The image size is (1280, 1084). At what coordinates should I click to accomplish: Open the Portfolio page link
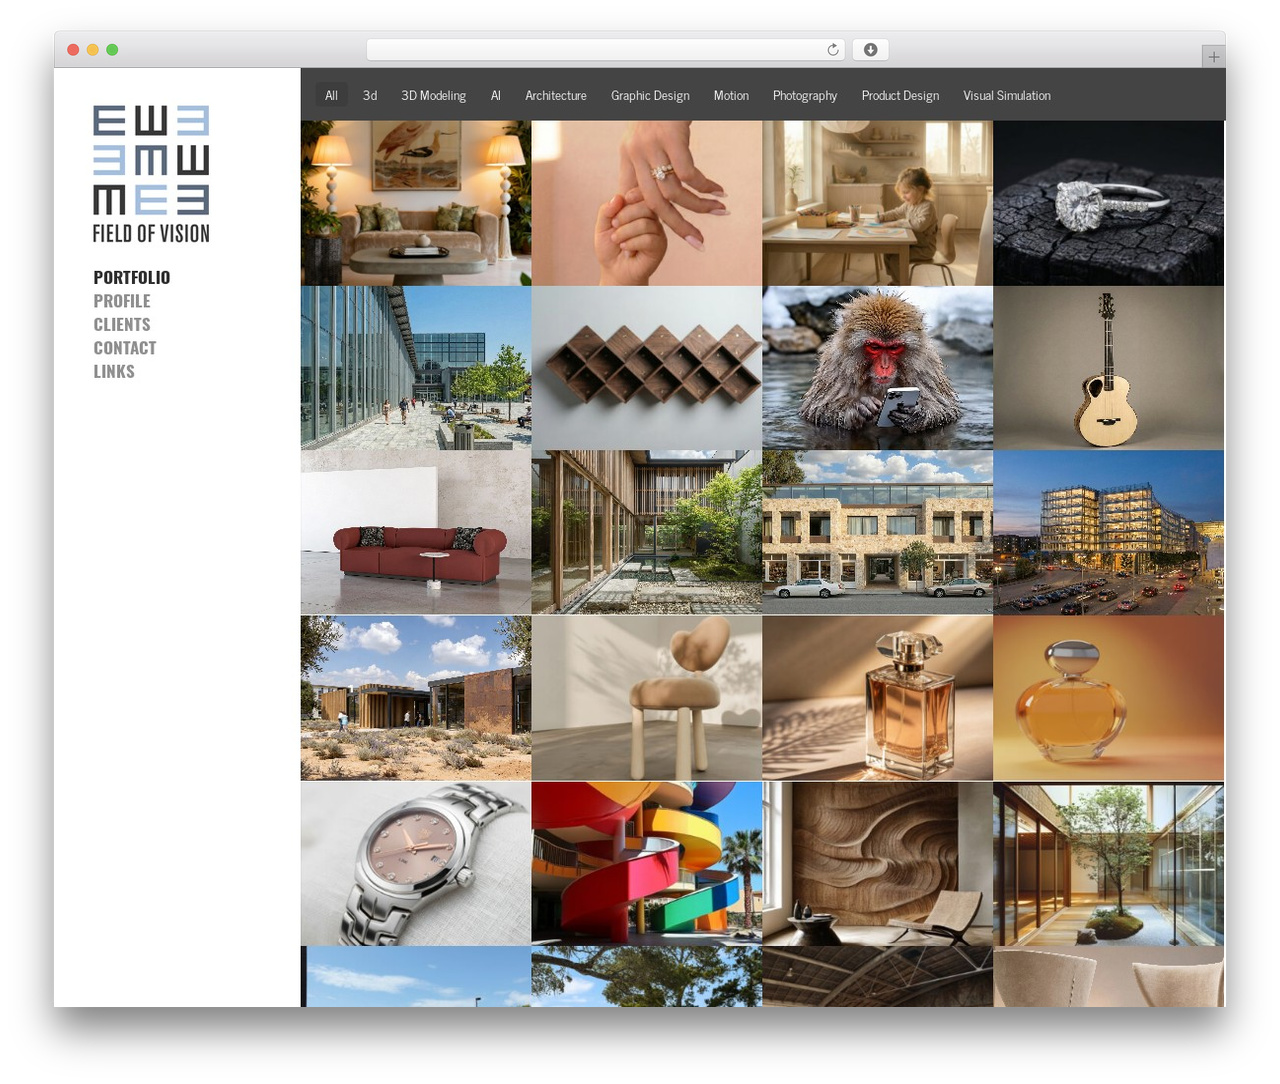tap(132, 277)
